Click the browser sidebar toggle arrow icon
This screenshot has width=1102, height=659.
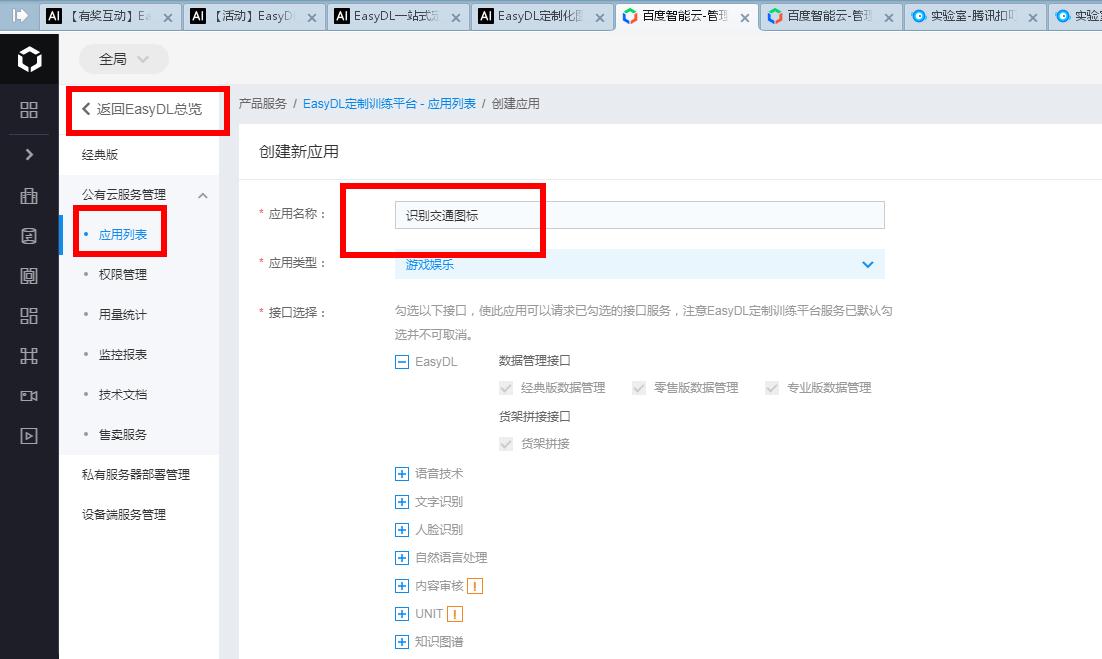[20, 15]
